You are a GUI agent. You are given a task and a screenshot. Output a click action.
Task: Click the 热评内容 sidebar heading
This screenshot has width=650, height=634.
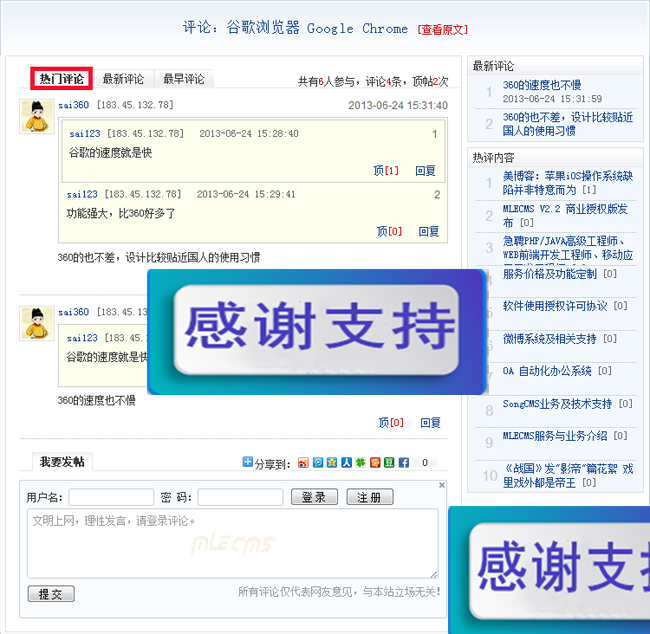493,158
